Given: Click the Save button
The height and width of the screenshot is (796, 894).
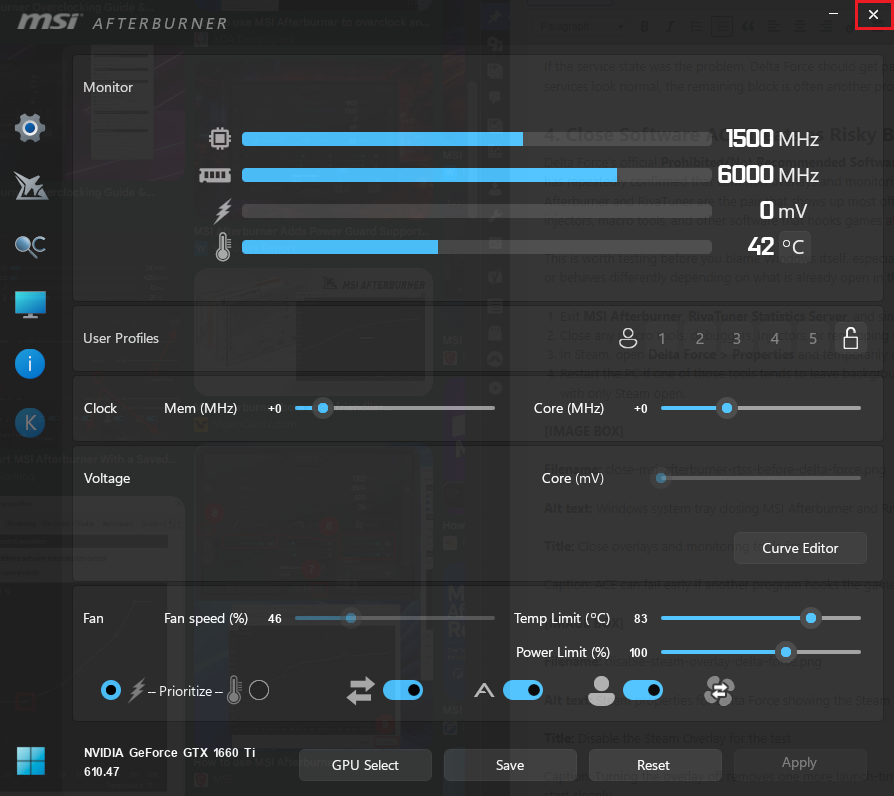Looking at the screenshot, I should pos(510,765).
